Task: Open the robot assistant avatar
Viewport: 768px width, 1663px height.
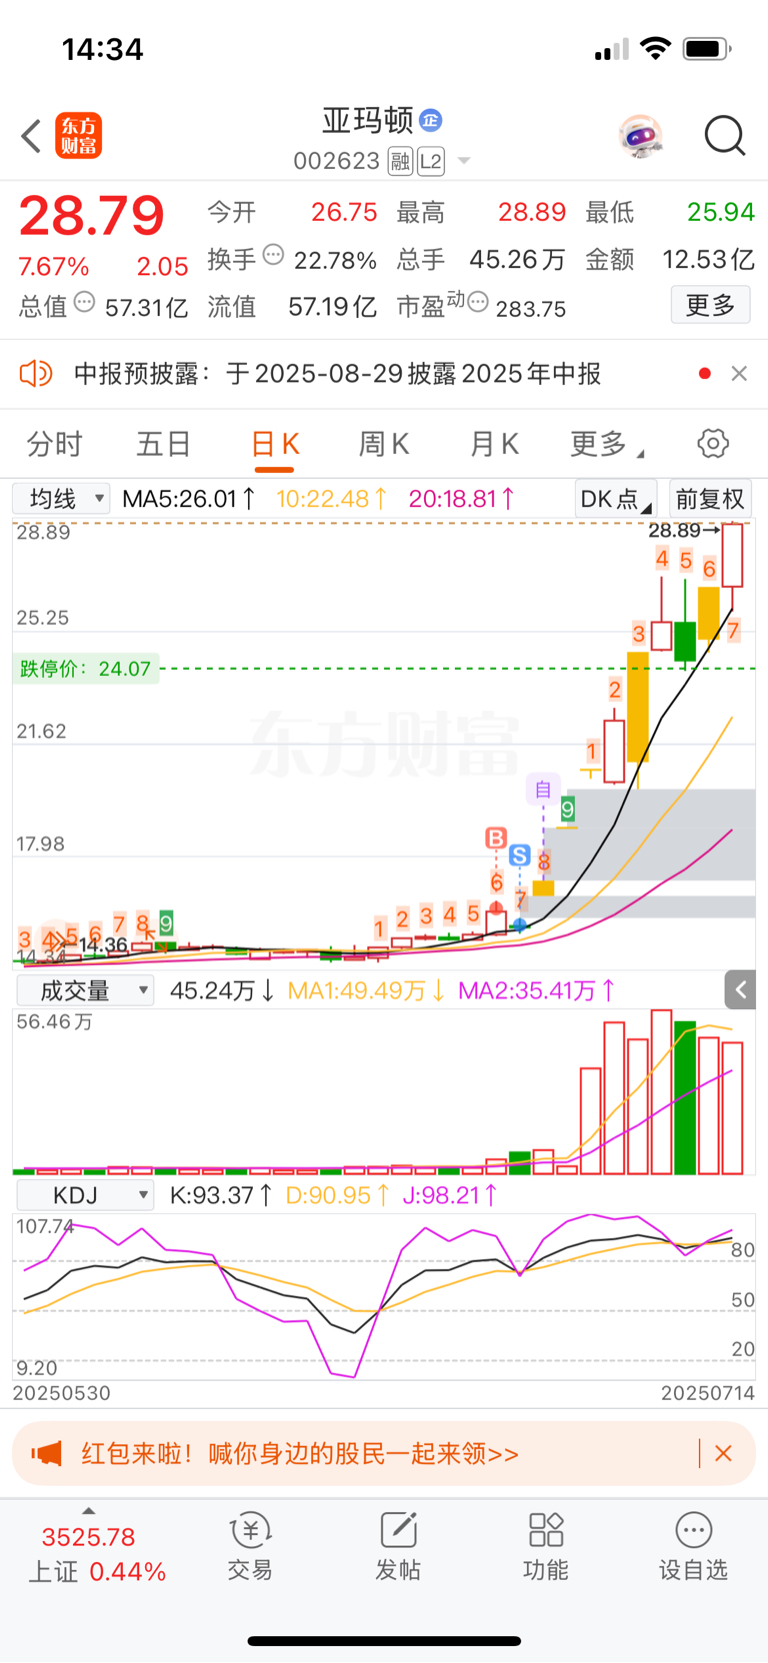Action: click(640, 136)
